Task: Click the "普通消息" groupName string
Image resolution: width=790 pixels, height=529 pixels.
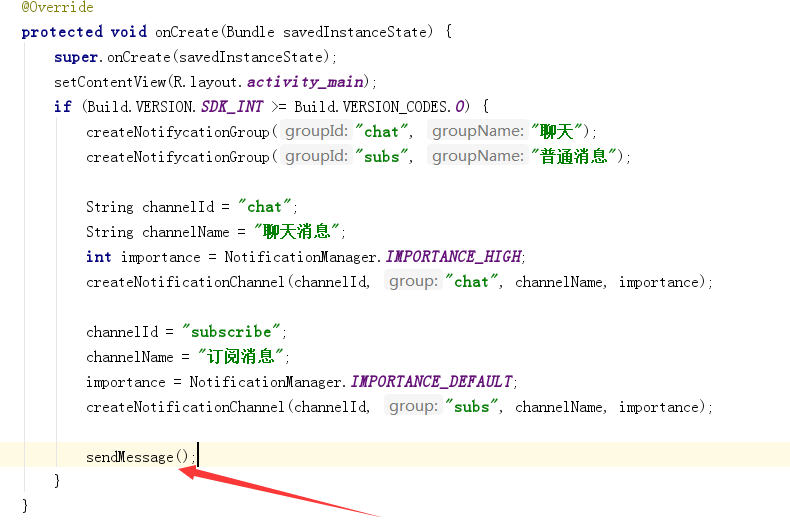Action: 574,157
